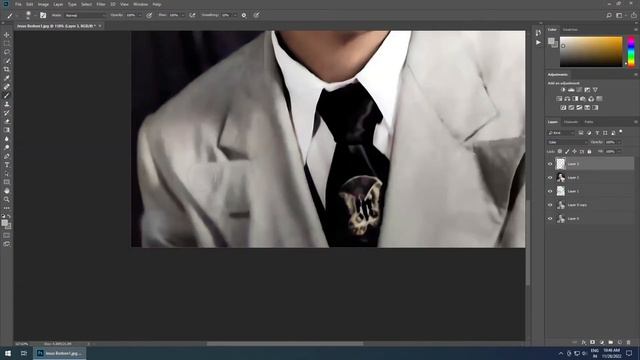
Task: Open Smoothing value arrow
Action: tap(235, 15)
